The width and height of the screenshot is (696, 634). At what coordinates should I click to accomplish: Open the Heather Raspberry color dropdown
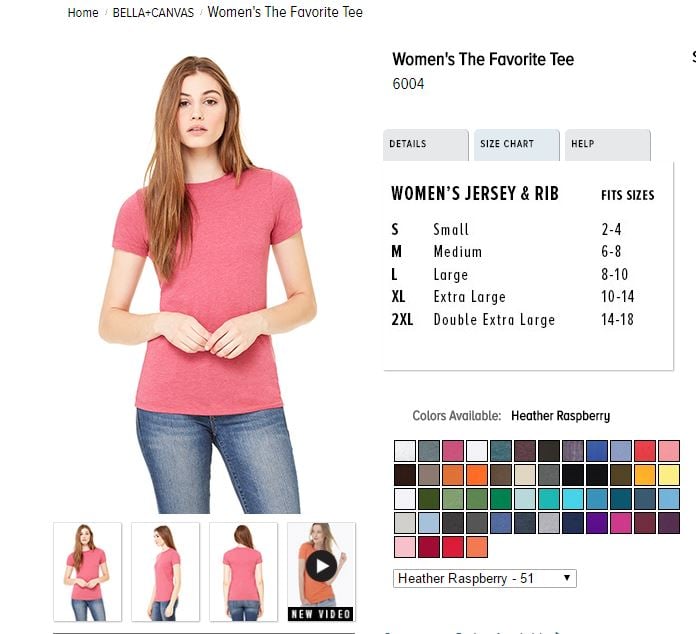pos(485,579)
